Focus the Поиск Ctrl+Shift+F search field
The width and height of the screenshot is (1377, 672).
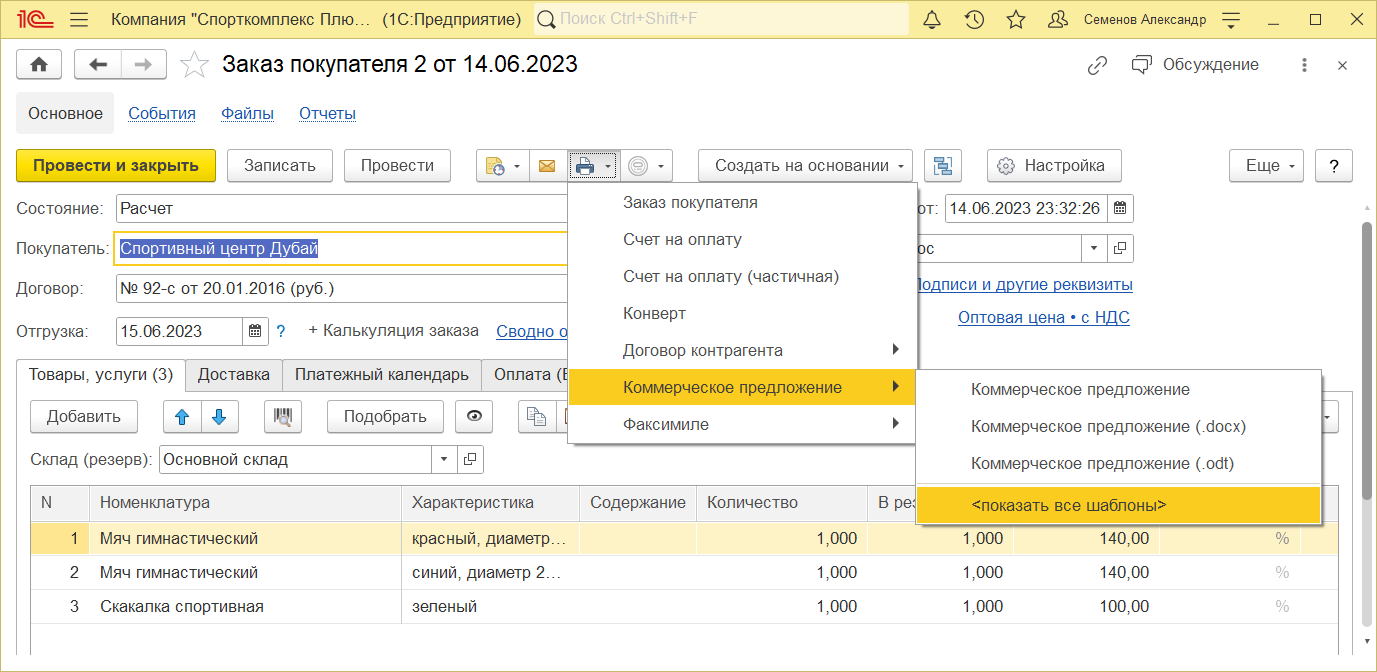click(722, 20)
